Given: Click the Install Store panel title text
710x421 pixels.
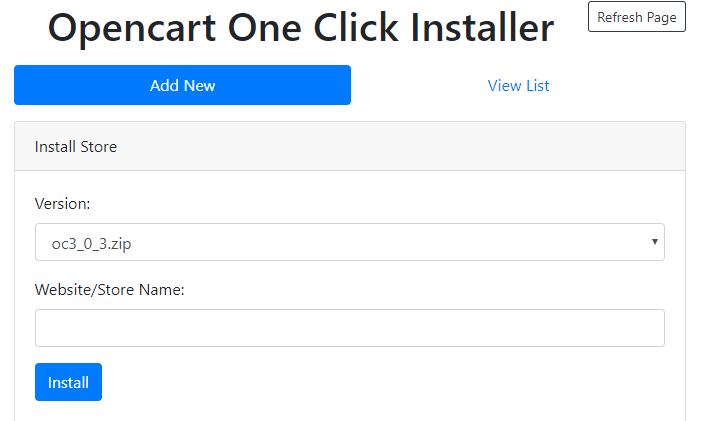Looking at the screenshot, I should [x=76, y=147].
